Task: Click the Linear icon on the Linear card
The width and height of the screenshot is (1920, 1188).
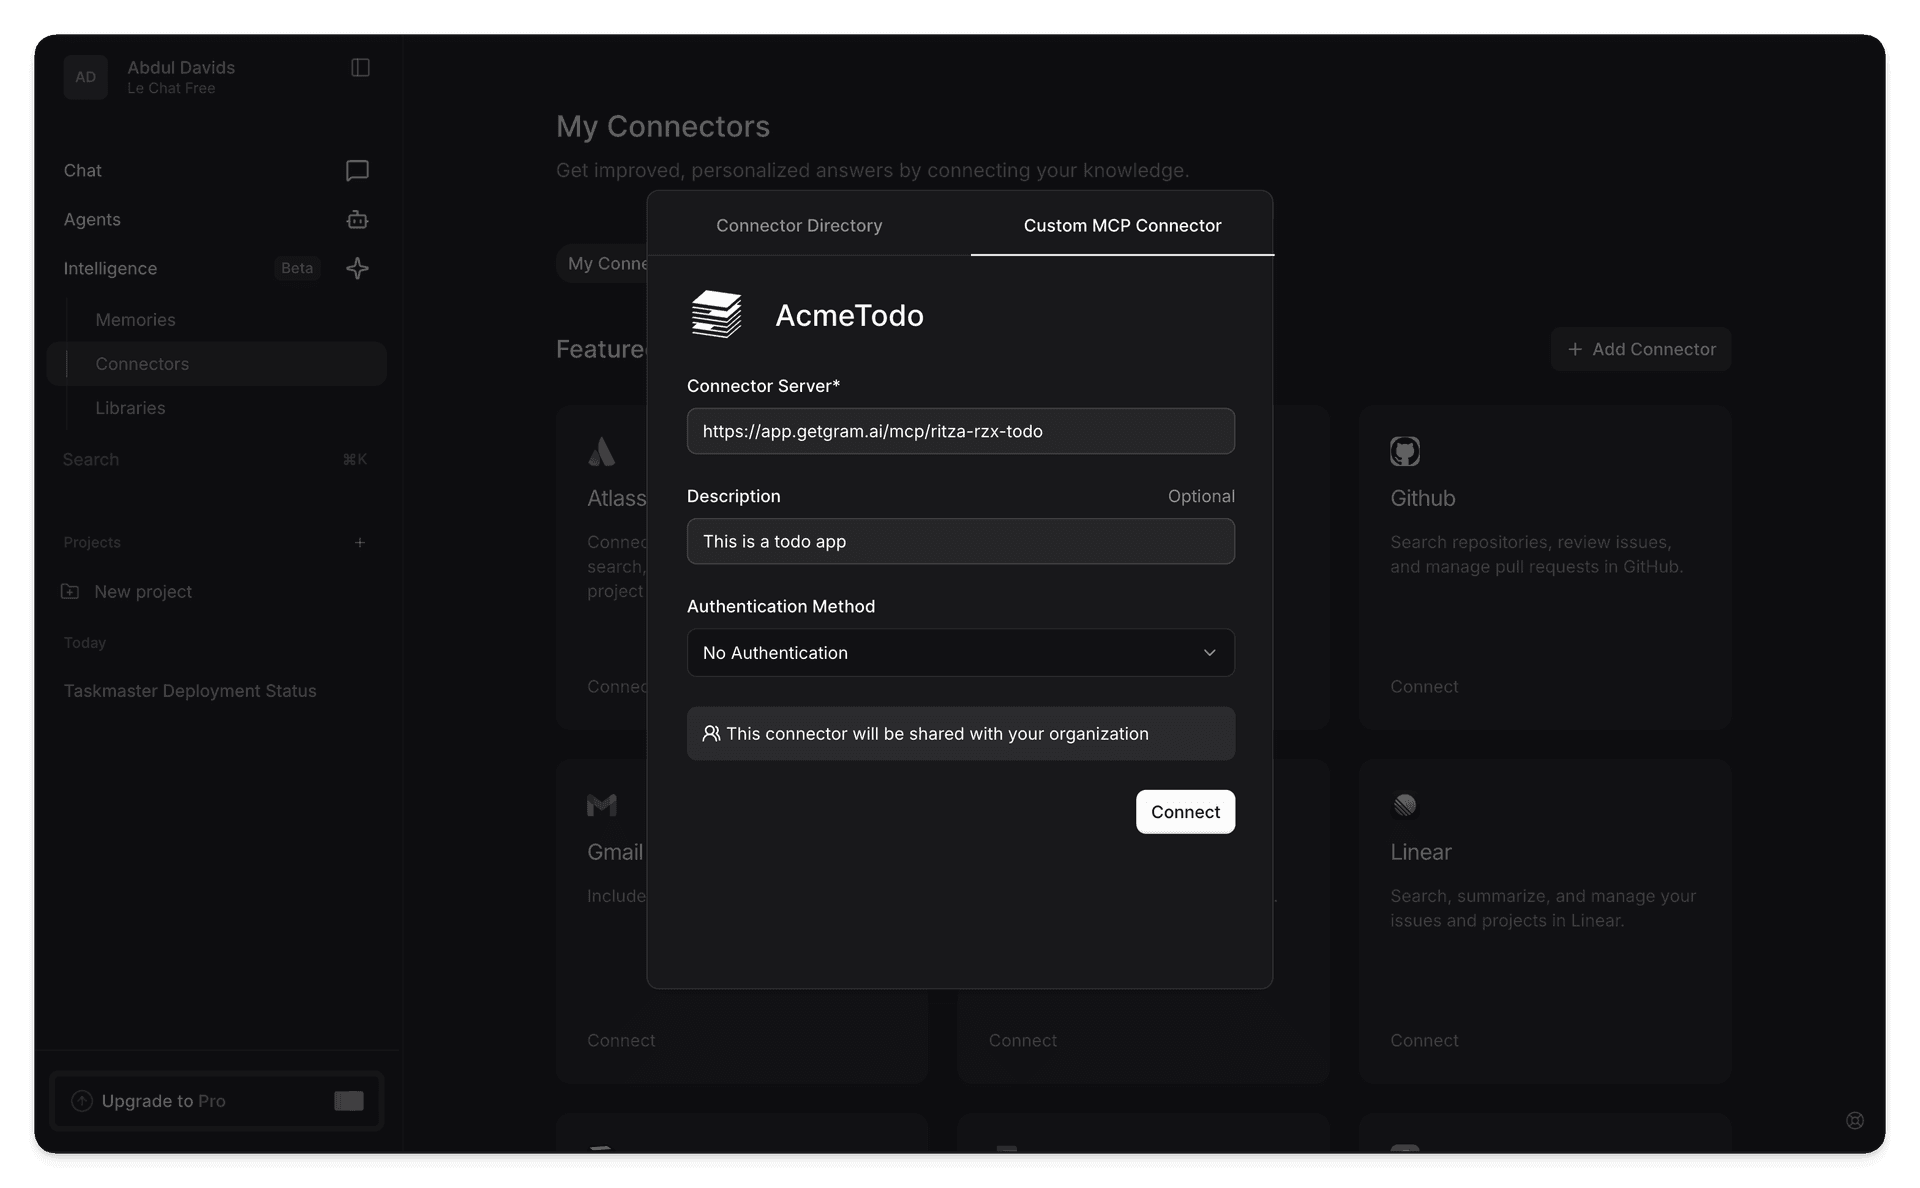Action: point(1405,805)
